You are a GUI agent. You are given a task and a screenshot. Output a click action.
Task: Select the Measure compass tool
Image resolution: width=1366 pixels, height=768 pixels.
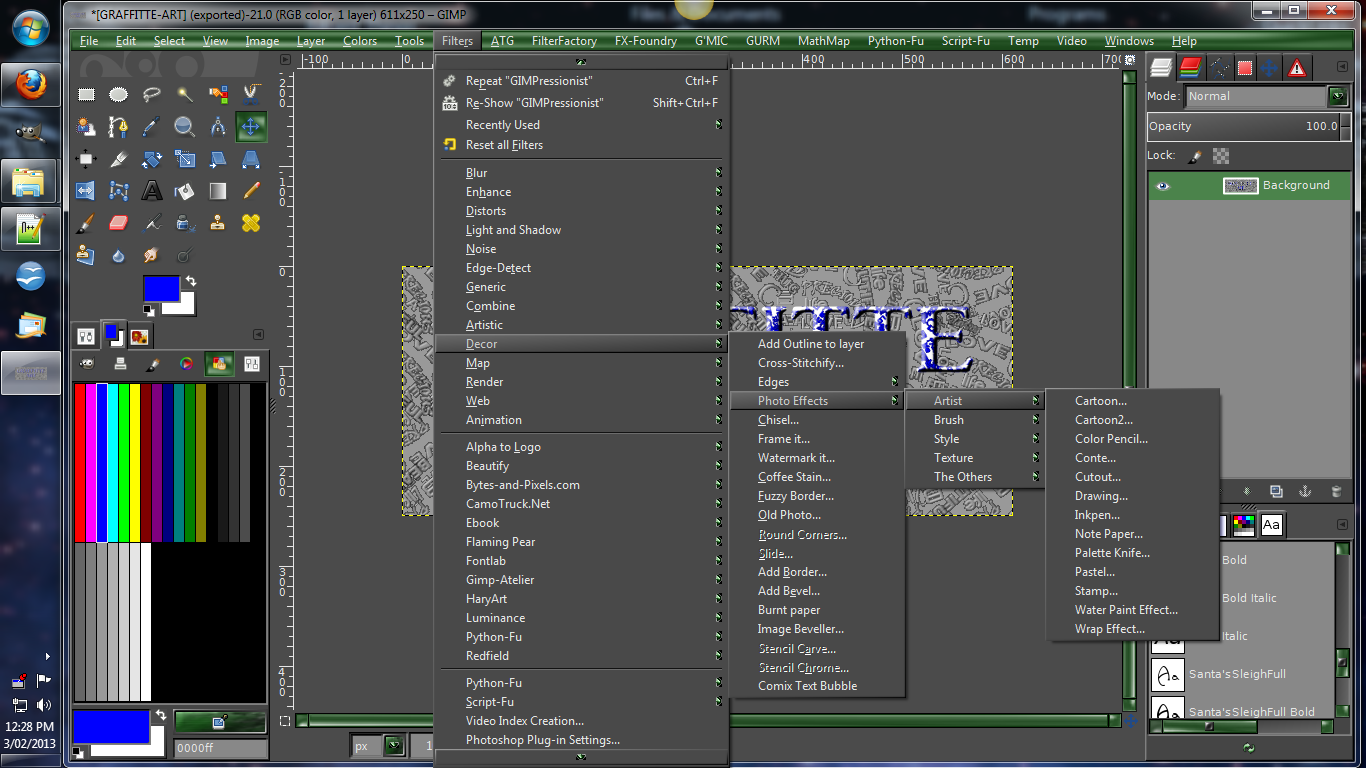point(218,127)
